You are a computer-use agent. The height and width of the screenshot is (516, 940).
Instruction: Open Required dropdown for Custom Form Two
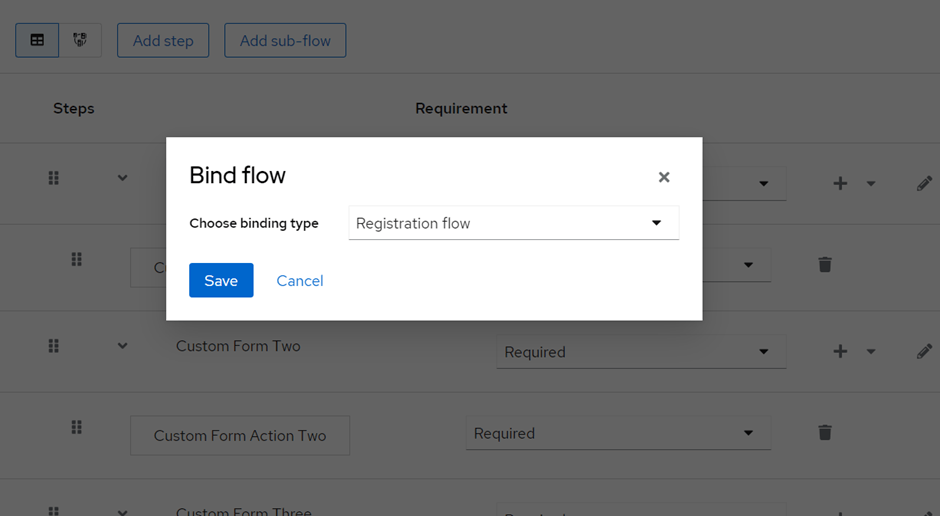(641, 352)
